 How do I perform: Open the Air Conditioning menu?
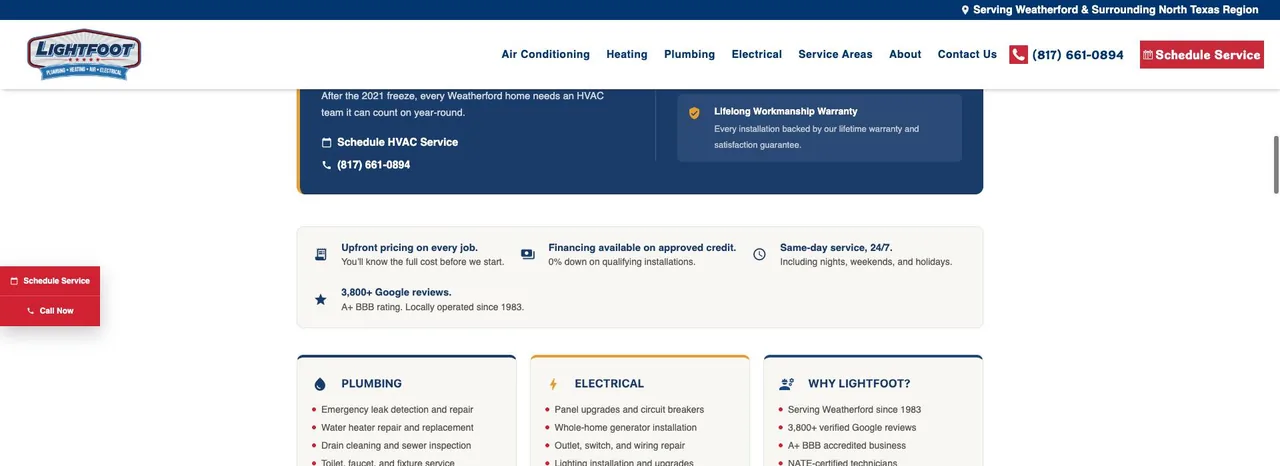tap(546, 54)
